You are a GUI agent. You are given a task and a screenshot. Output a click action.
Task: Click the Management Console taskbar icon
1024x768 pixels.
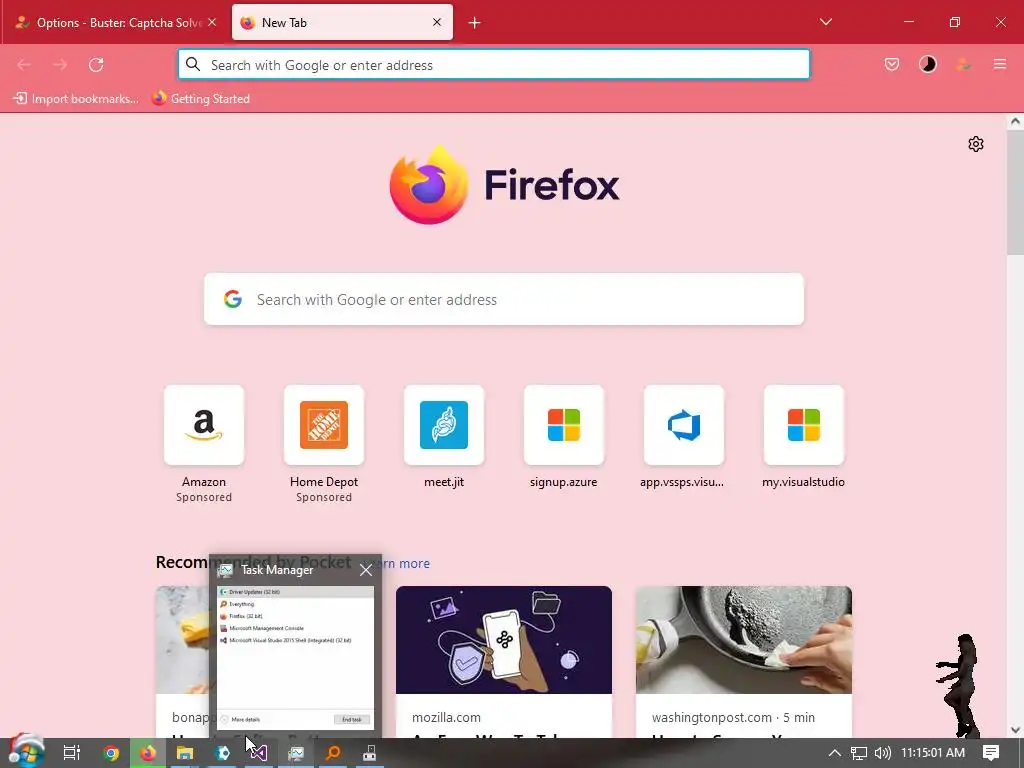[x=370, y=753]
